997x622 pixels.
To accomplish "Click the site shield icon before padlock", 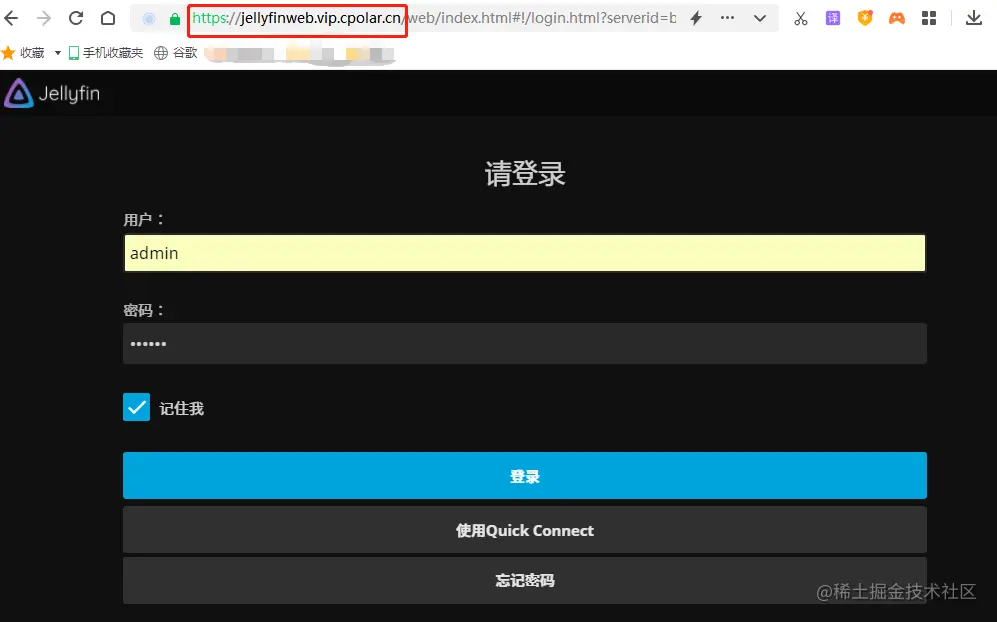I will [149, 19].
